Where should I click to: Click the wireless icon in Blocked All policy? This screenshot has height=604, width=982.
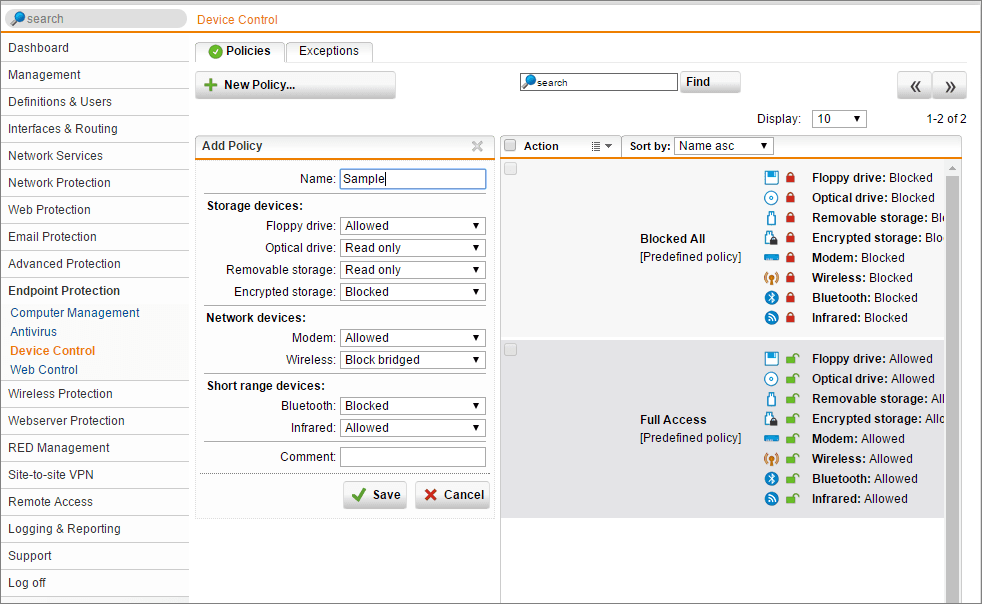tap(772, 278)
